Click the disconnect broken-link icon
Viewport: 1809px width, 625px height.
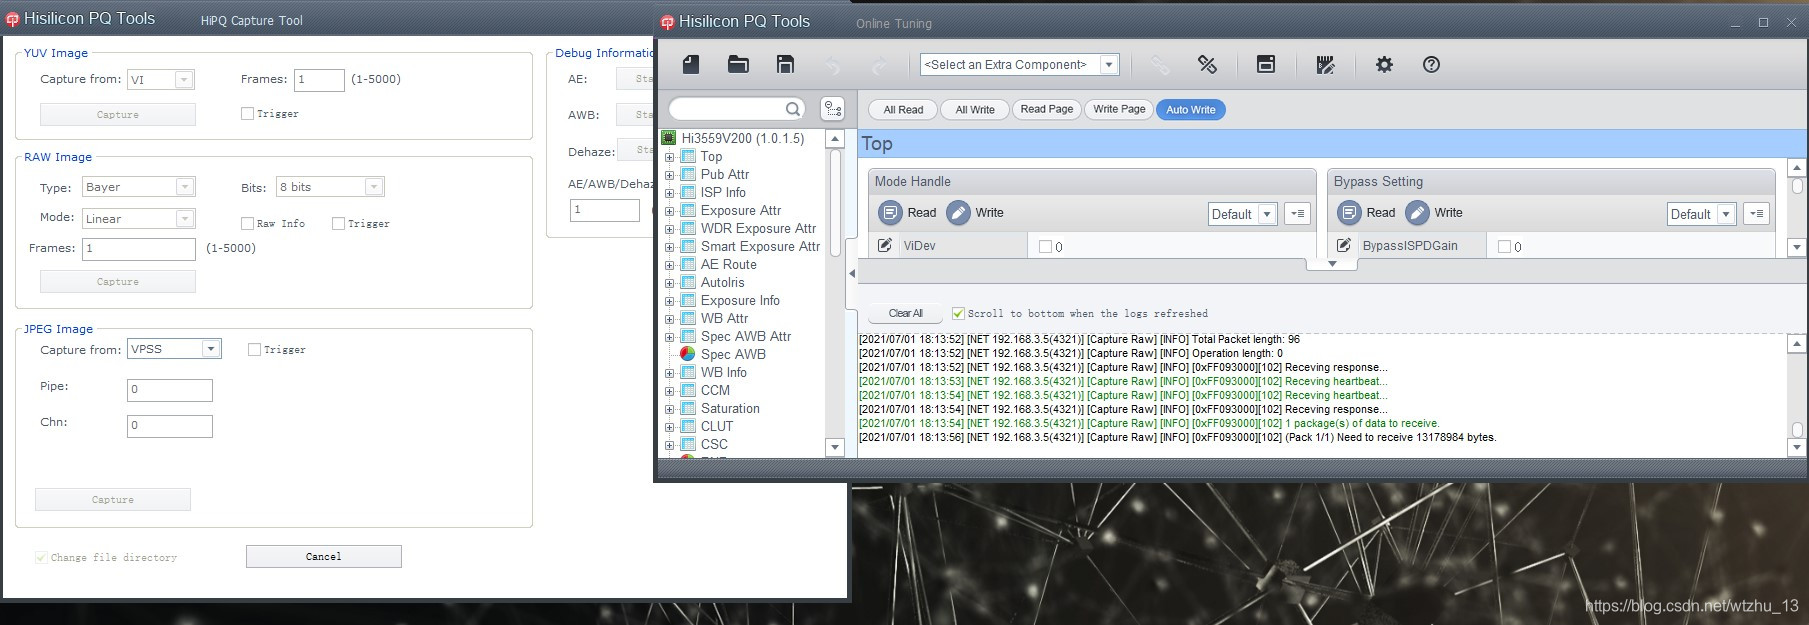click(1207, 65)
